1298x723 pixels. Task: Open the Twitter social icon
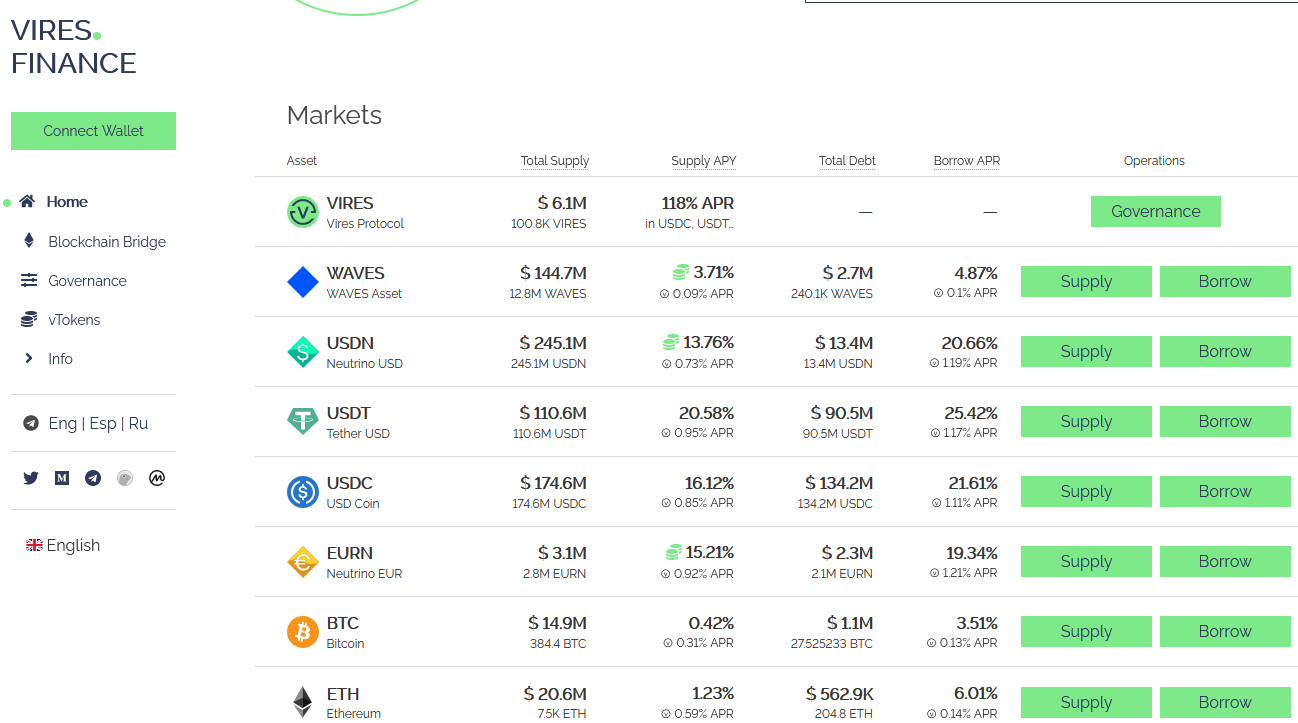coord(31,478)
